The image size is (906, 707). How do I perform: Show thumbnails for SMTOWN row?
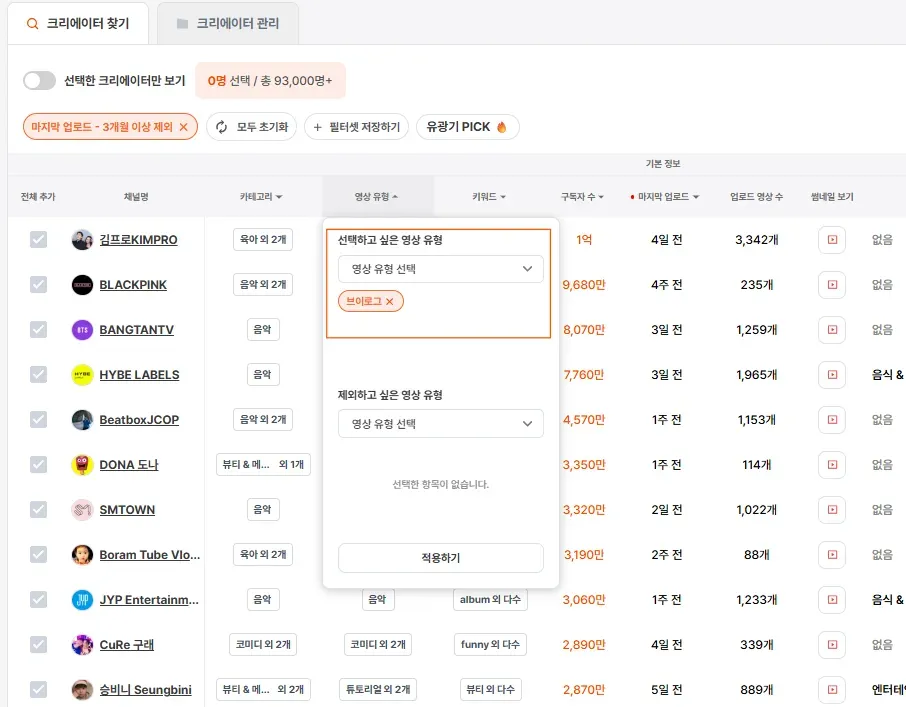pos(832,509)
